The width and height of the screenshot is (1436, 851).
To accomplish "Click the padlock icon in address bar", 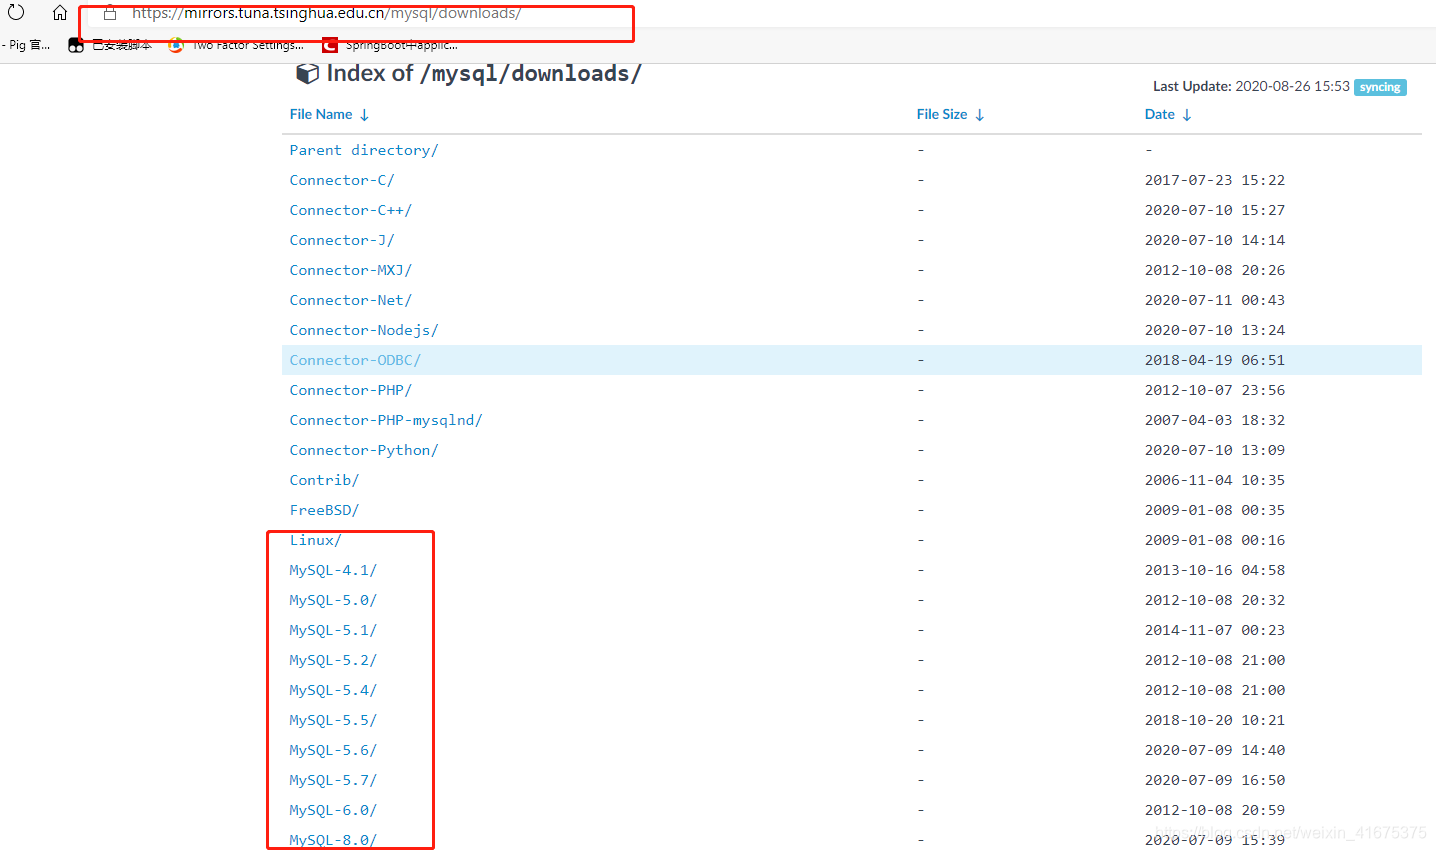I will pos(110,13).
